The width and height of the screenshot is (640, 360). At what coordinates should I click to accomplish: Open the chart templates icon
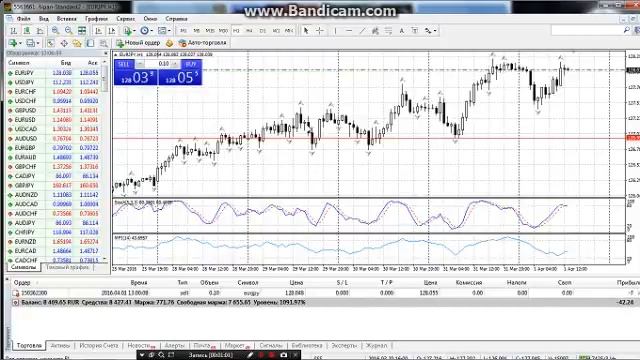[x=162, y=31]
